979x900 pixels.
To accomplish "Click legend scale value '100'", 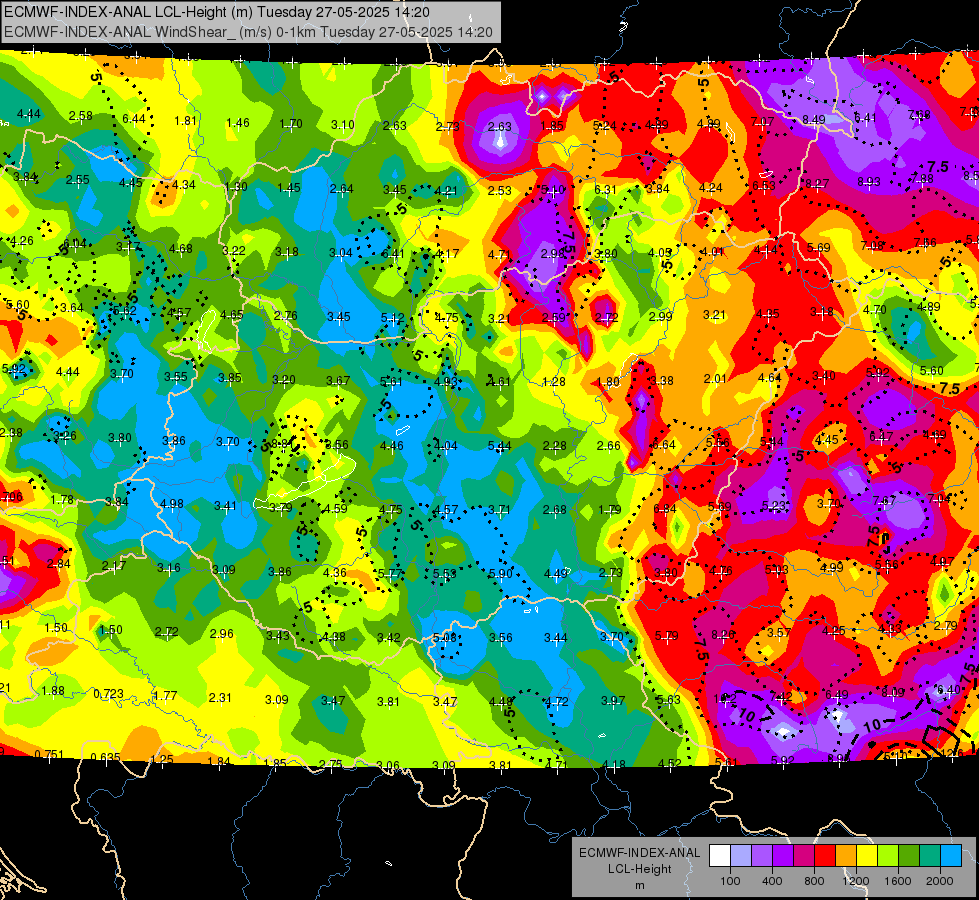I will 730,881.
